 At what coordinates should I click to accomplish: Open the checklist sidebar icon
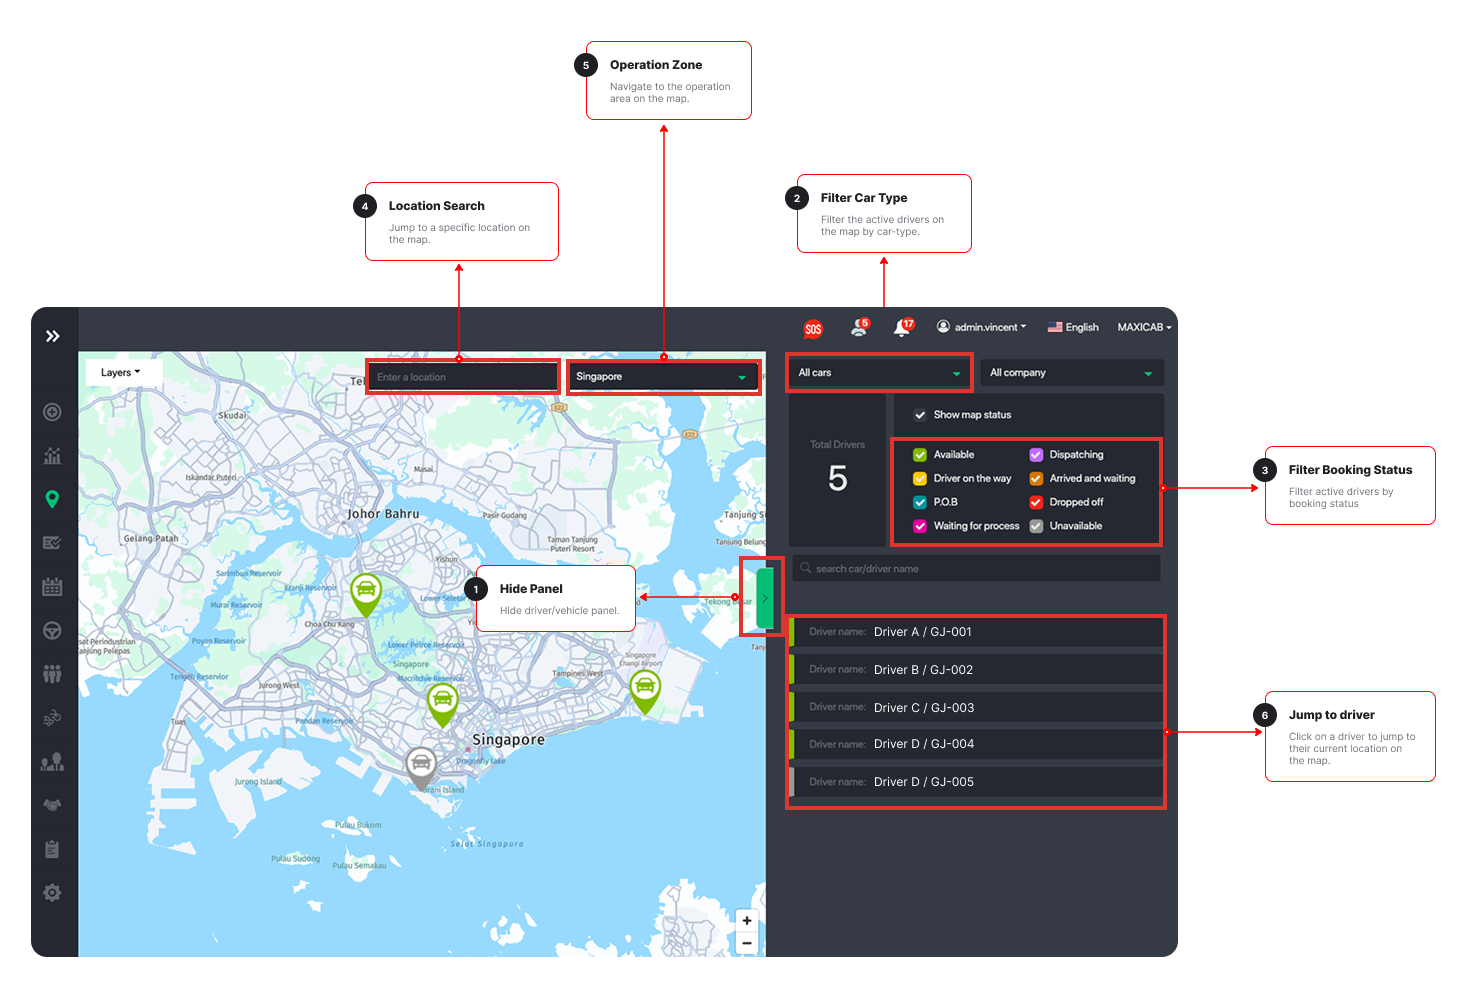point(53,543)
